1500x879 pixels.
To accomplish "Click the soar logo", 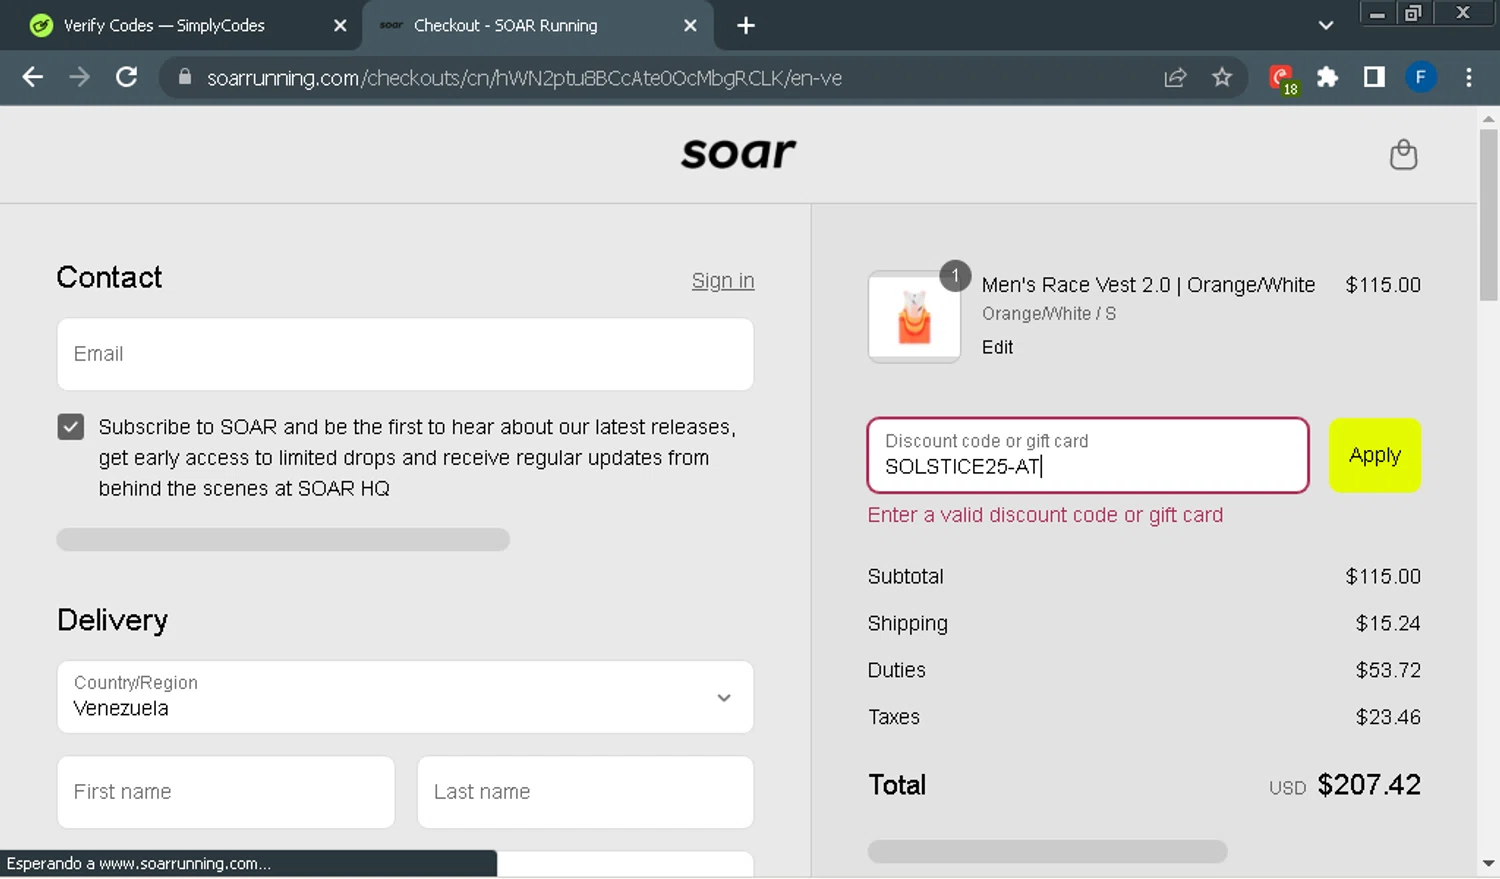I will click(x=738, y=152).
